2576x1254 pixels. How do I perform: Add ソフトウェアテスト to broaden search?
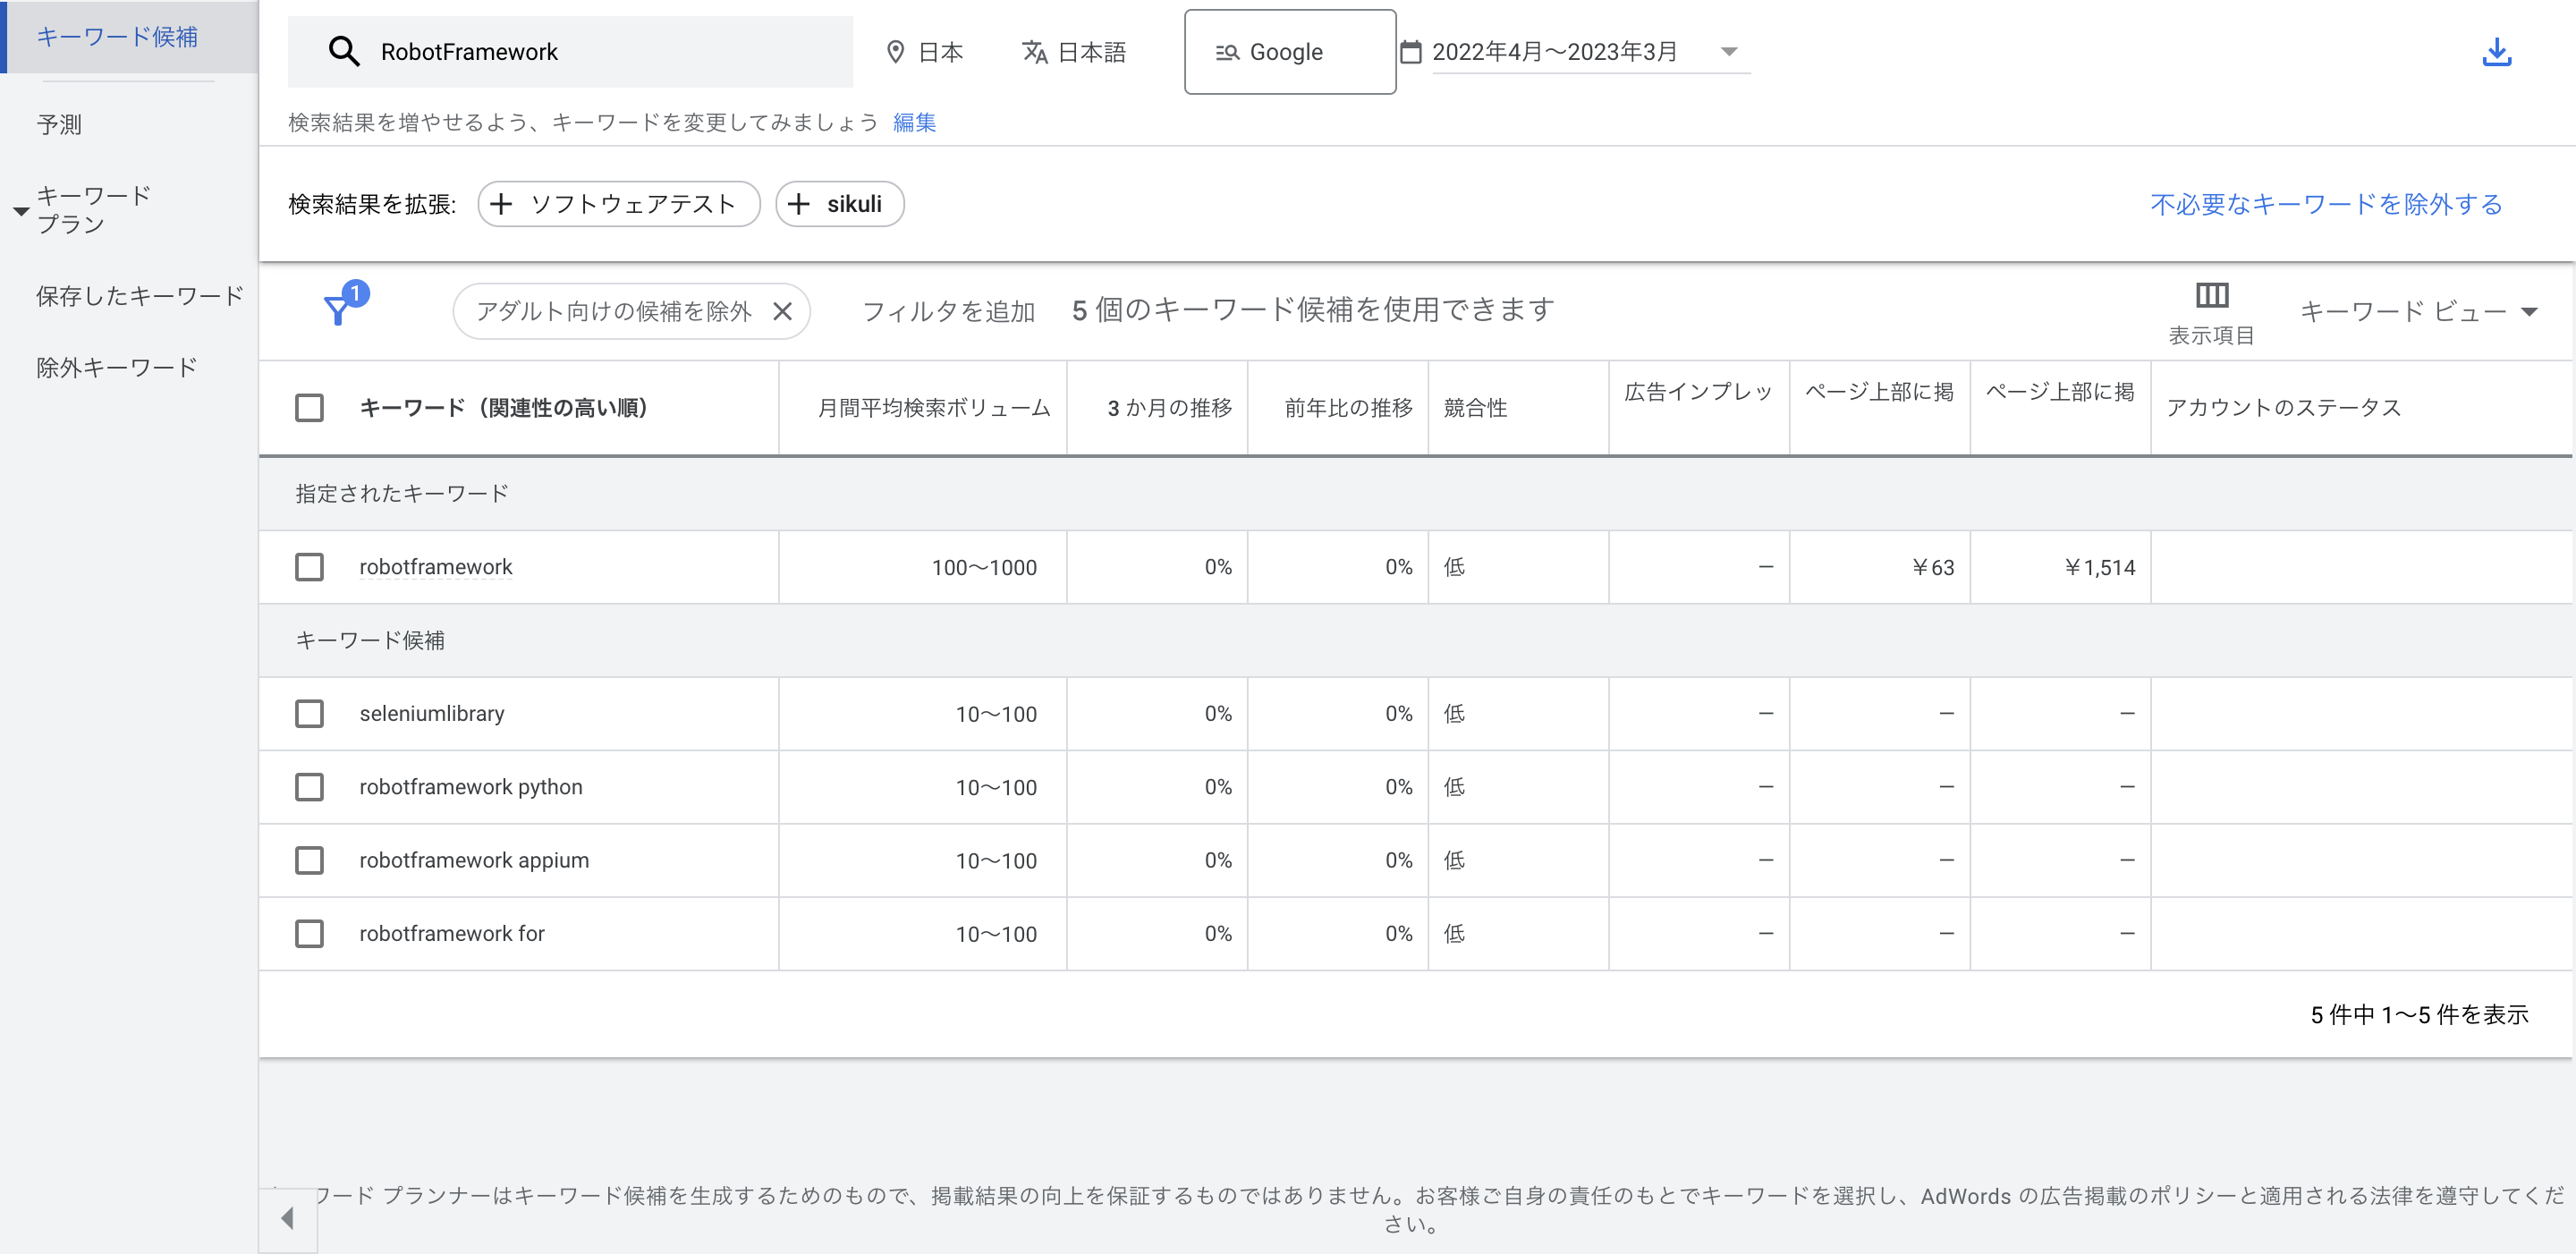618,204
